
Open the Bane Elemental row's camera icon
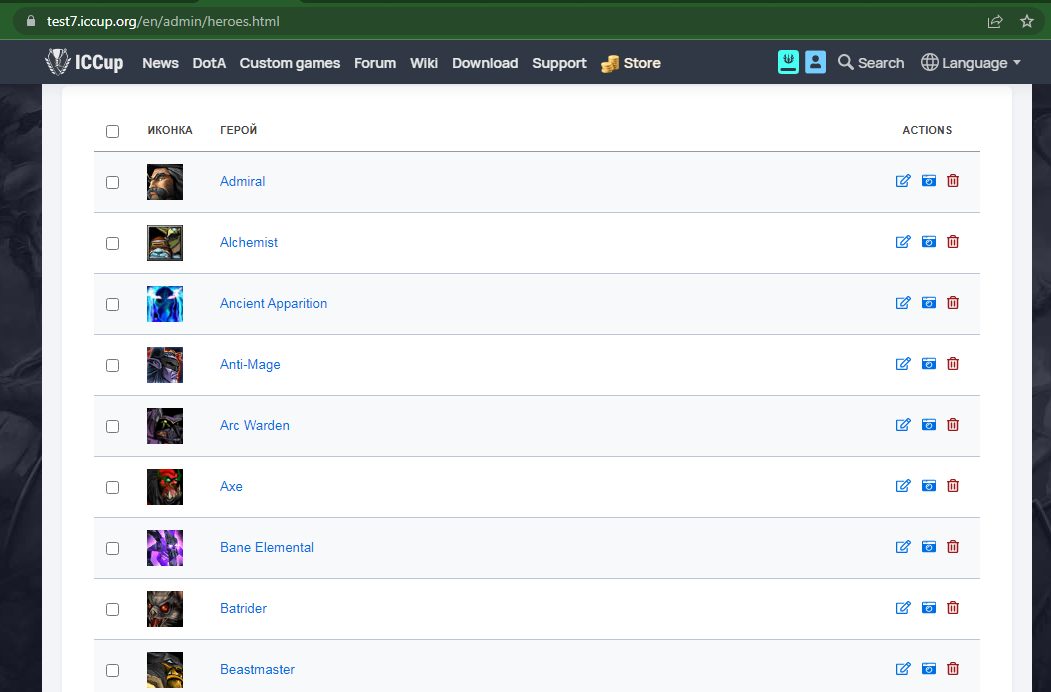click(928, 547)
